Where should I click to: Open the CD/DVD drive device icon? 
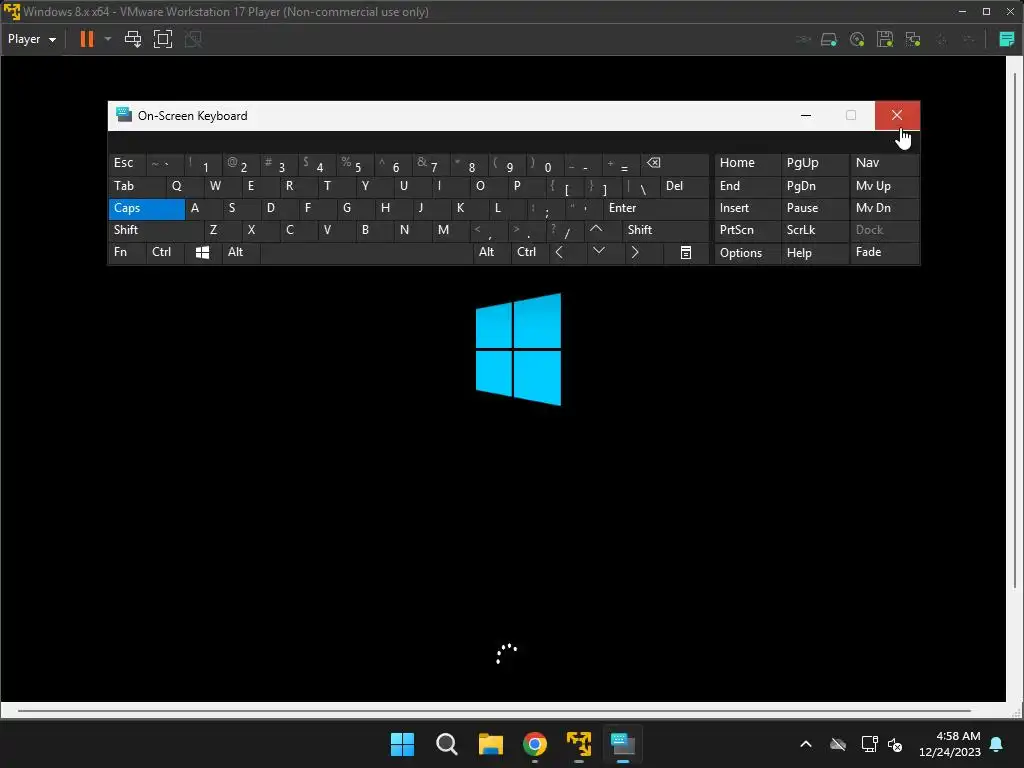pos(857,40)
